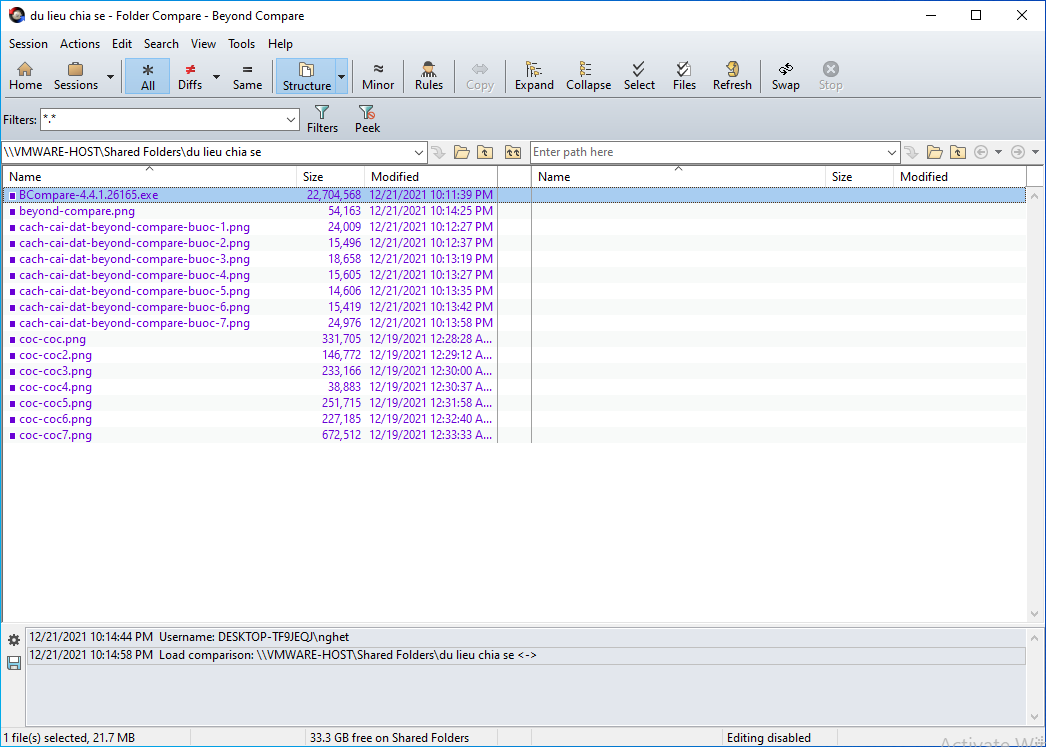Open the Actions menu
The height and width of the screenshot is (747, 1046).
tap(79, 44)
